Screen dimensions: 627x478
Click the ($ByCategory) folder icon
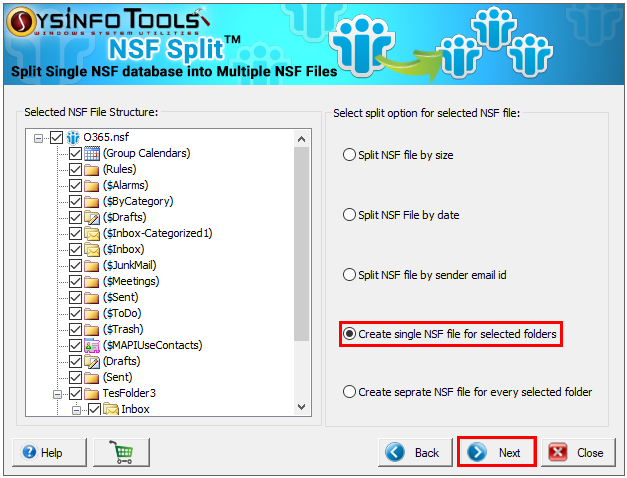[x=92, y=202]
